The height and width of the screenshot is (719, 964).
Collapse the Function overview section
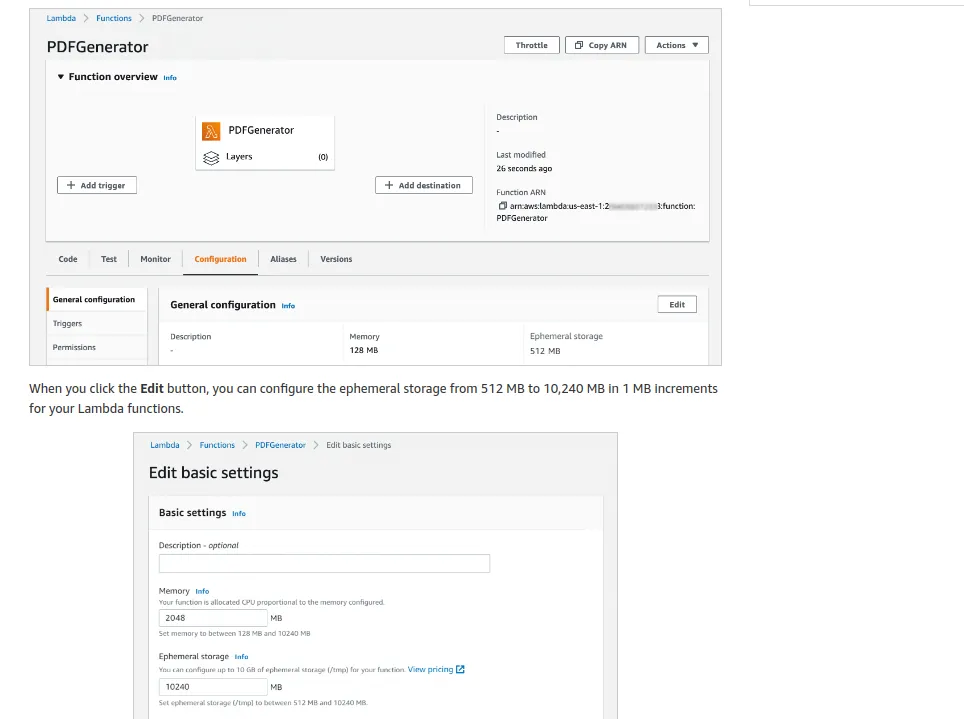click(x=61, y=77)
